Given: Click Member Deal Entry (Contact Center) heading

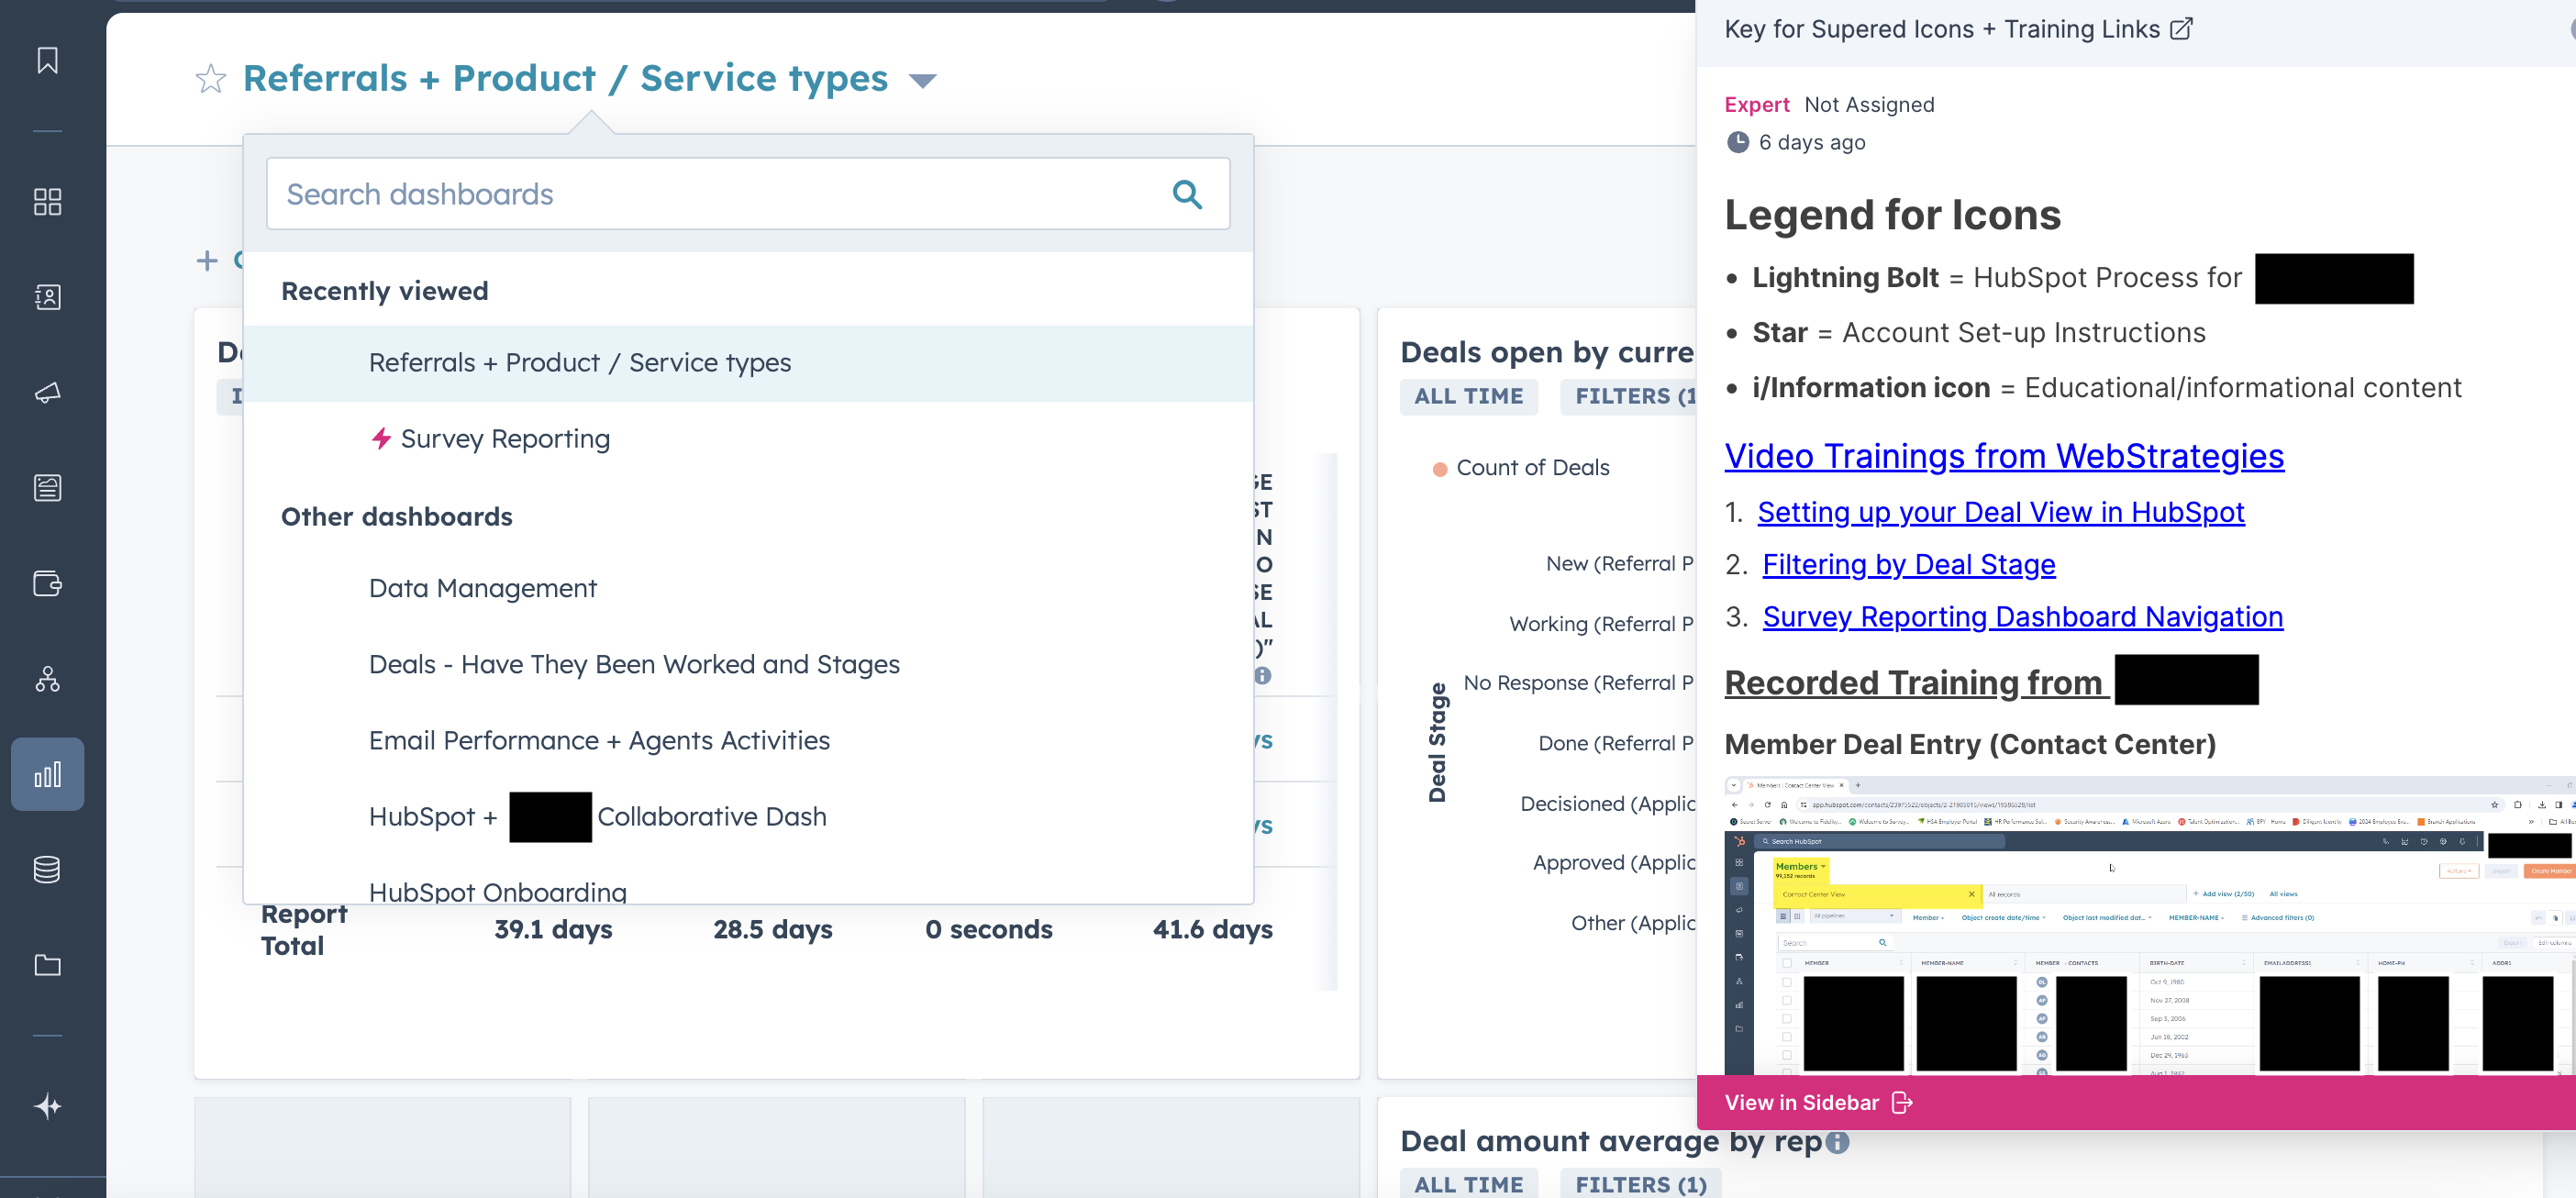Looking at the screenshot, I should [x=1970, y=744].
